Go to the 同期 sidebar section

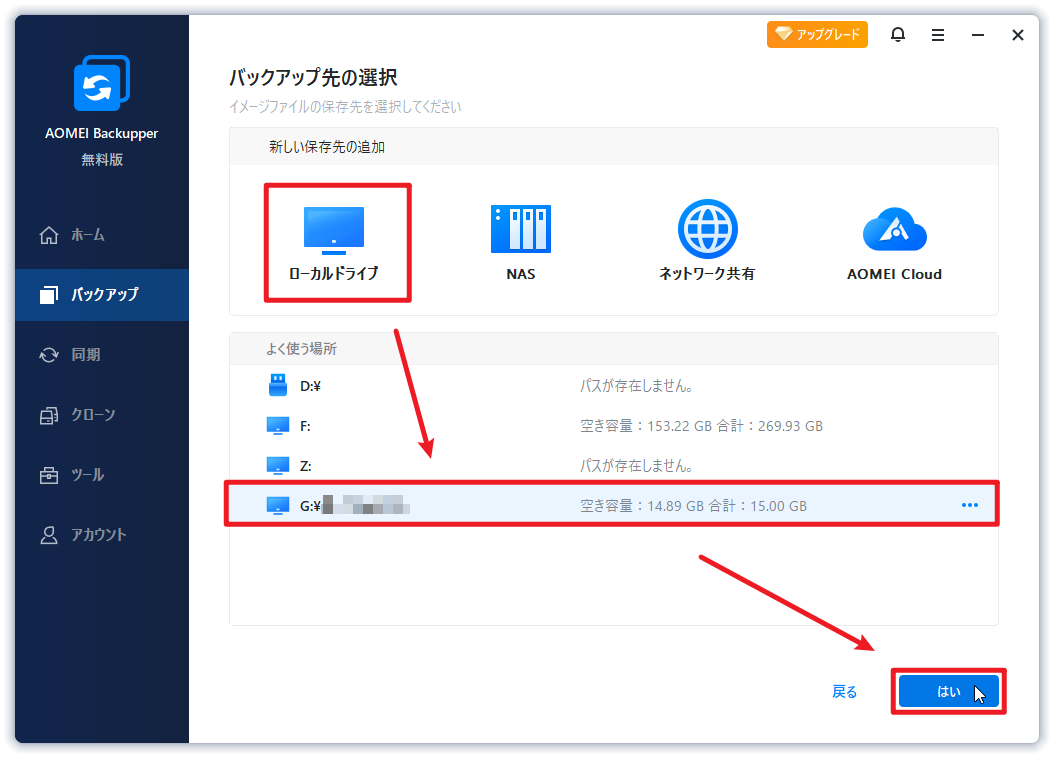(102, 355)
